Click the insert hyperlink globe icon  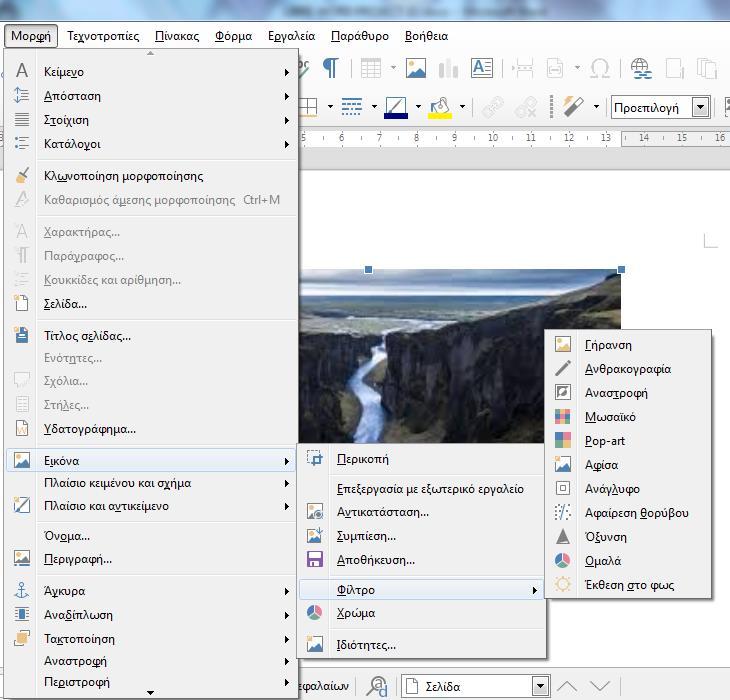pyautogui.click(x=641, y=68)
